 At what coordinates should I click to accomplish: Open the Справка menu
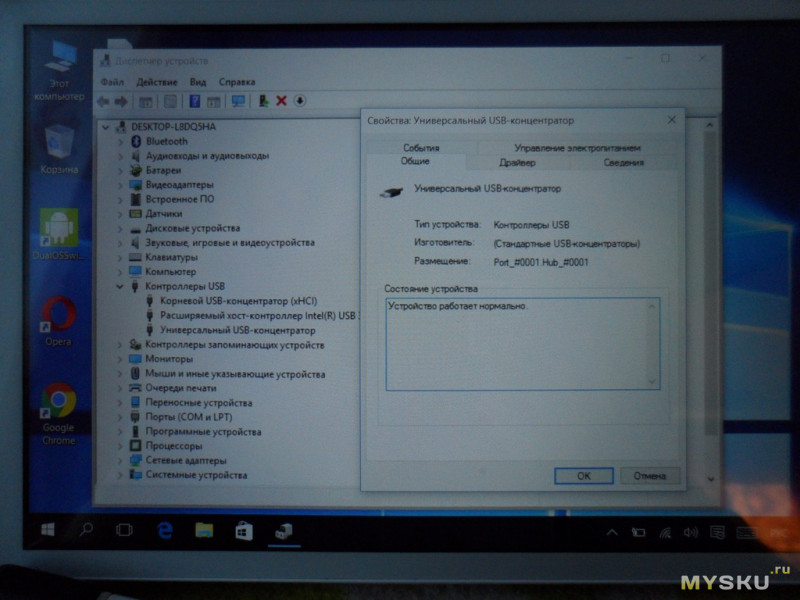click(237, 82)
